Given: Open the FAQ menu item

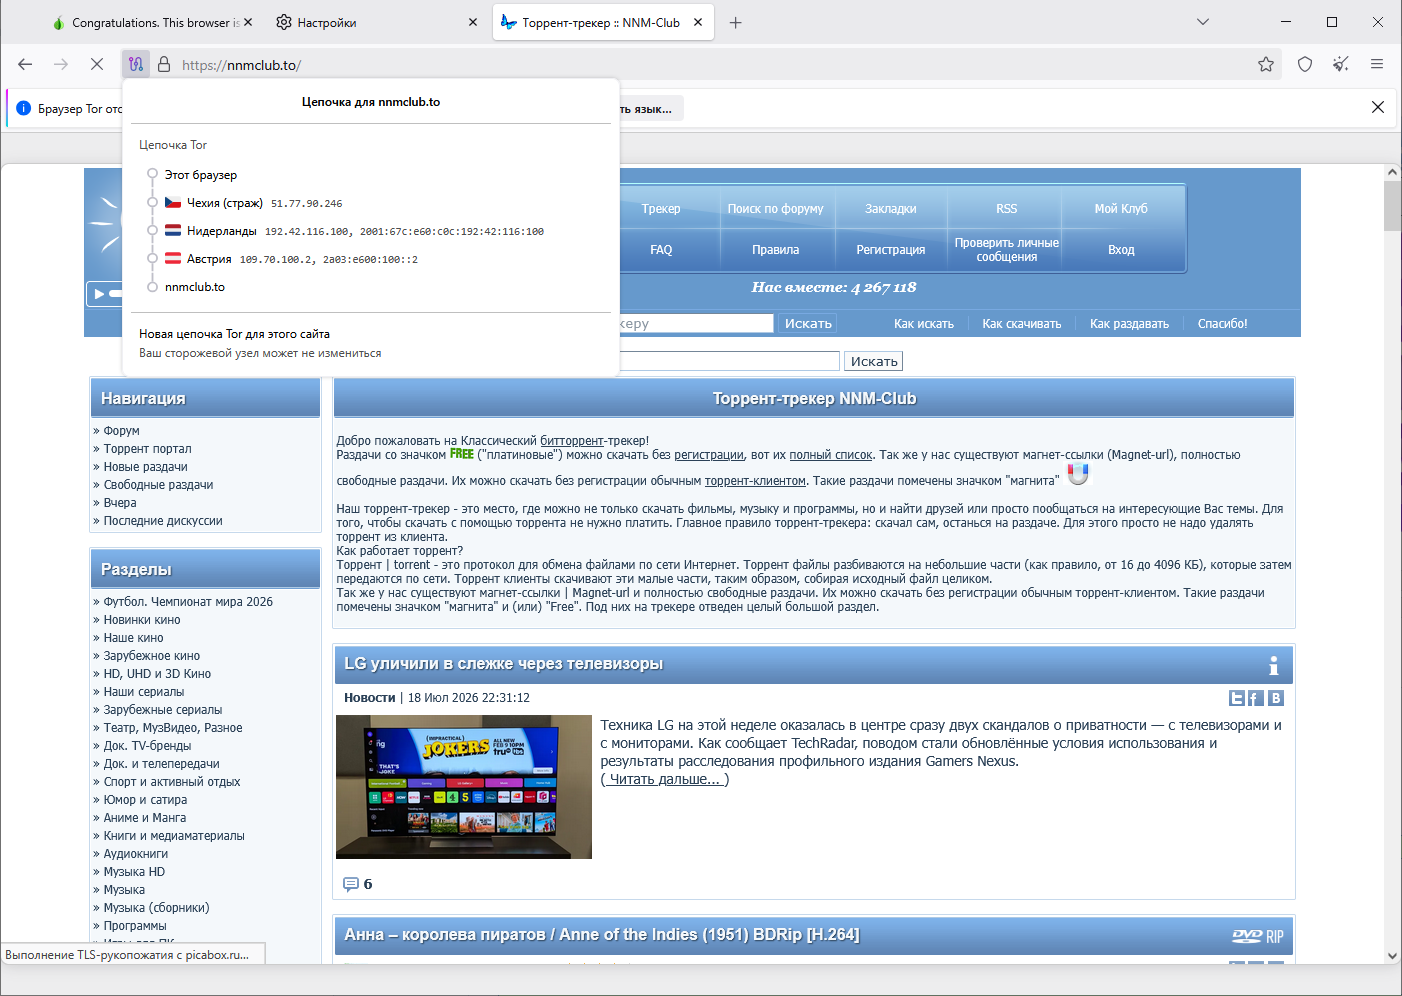Looking at the screenshot, I should click(661, 250).
